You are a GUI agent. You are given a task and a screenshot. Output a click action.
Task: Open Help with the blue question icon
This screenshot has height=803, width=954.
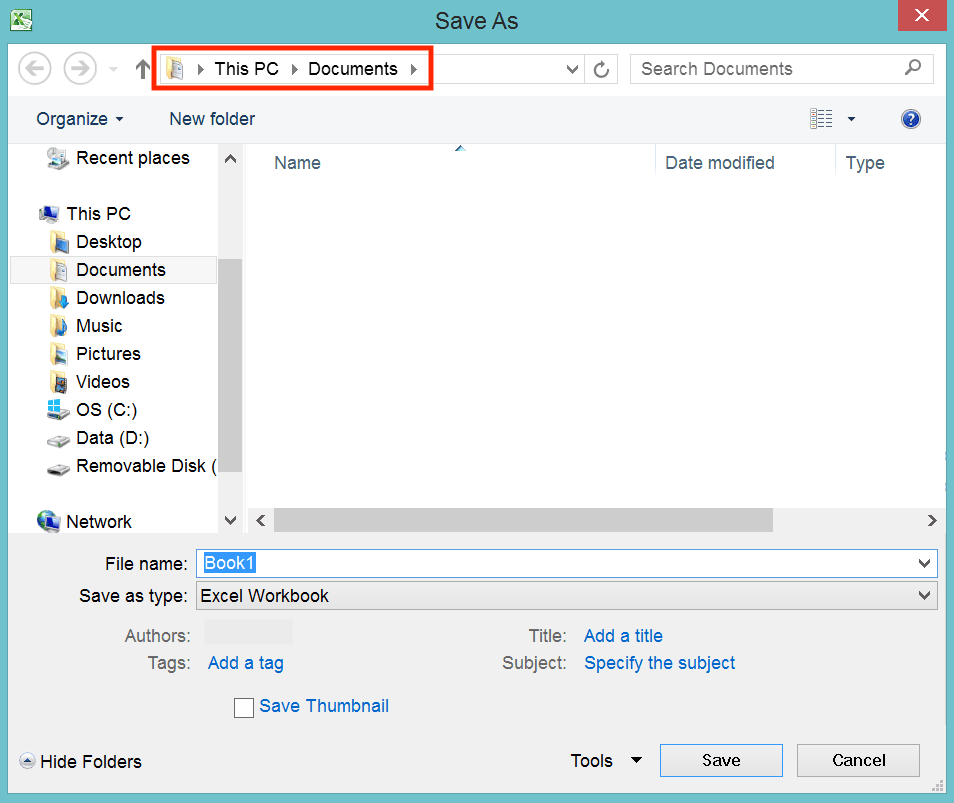910,119
